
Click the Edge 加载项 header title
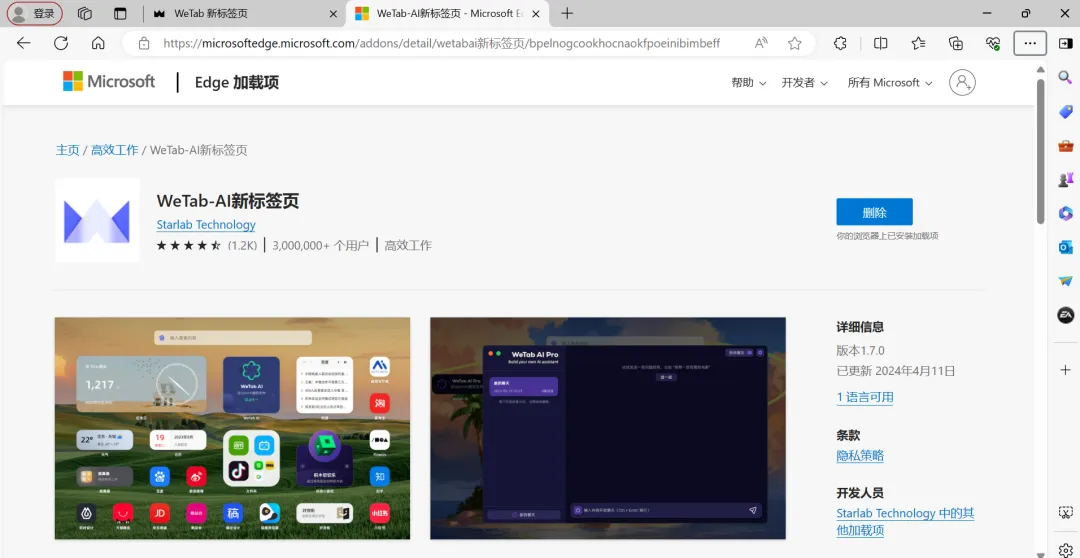click(236, 83)
